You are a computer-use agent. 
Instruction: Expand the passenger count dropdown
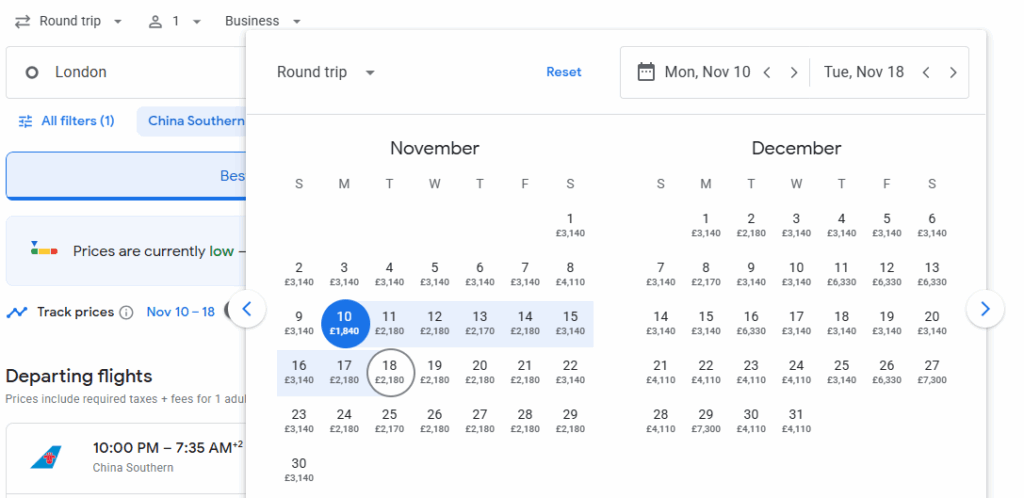pos(196,21)
